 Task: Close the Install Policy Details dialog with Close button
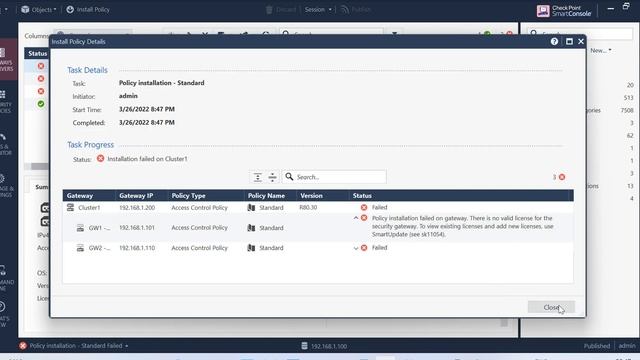point(551,307)
